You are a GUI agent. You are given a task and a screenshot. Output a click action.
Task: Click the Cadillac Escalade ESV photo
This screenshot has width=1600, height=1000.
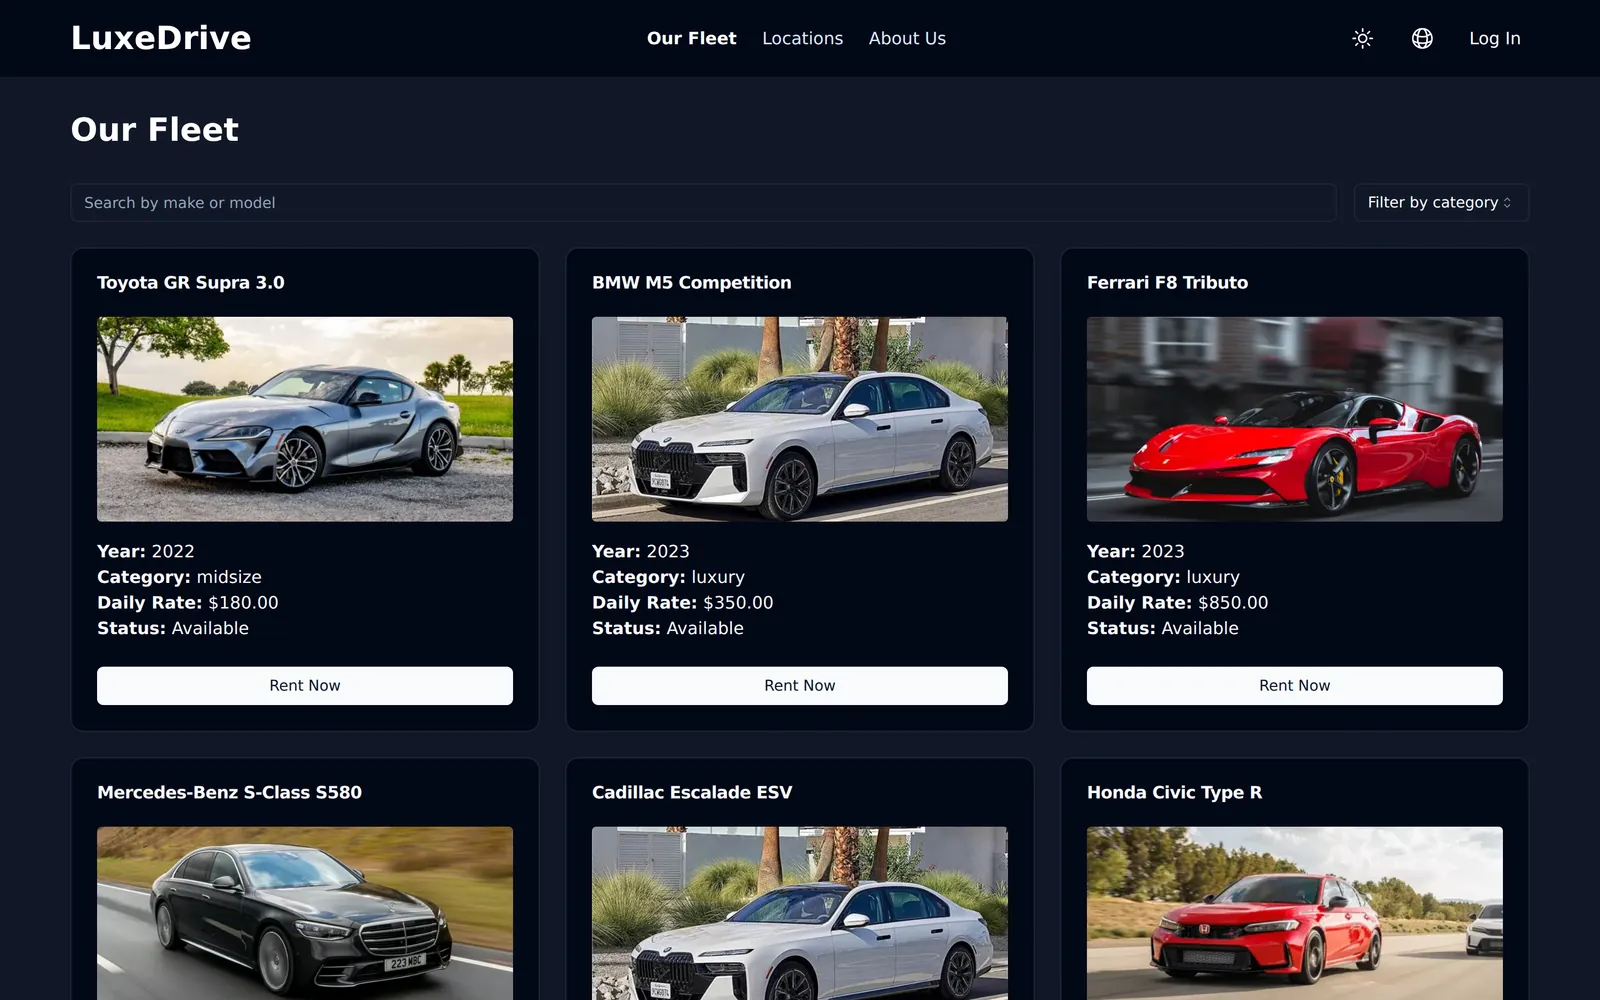[800, 913]
